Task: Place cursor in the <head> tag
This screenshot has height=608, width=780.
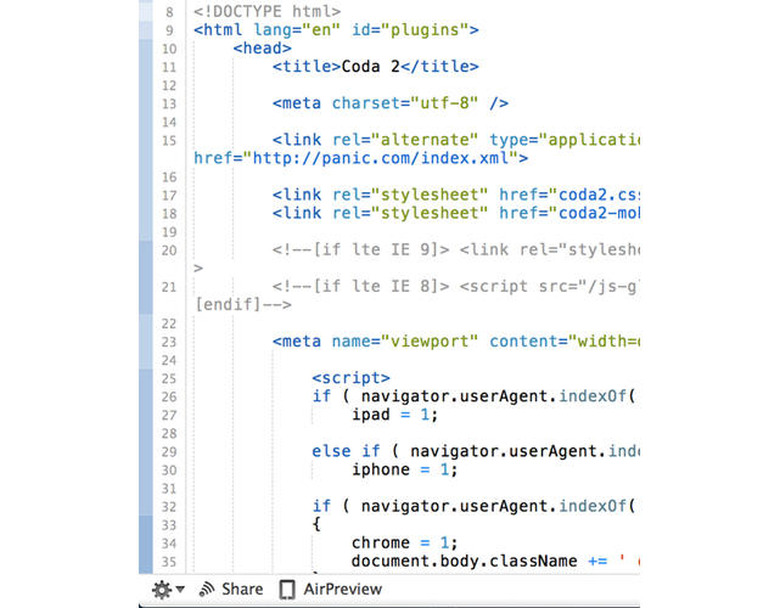Action: pyautogui.click(x=262, y=48)
